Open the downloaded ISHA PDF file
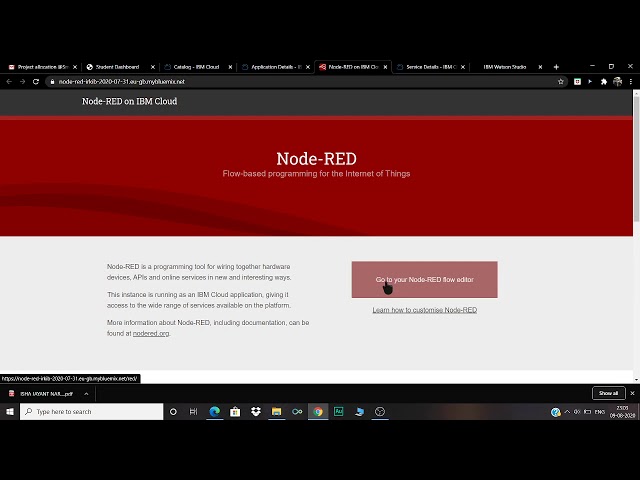 (46, 394)
